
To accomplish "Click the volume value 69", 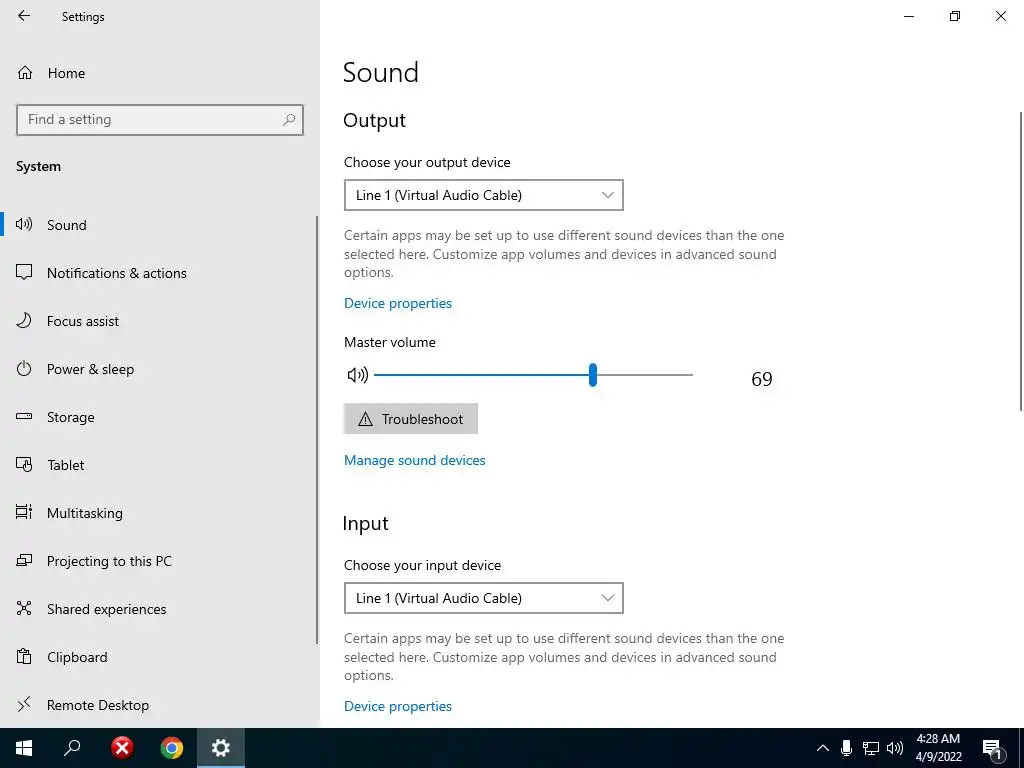I will [x=761, y=379].
